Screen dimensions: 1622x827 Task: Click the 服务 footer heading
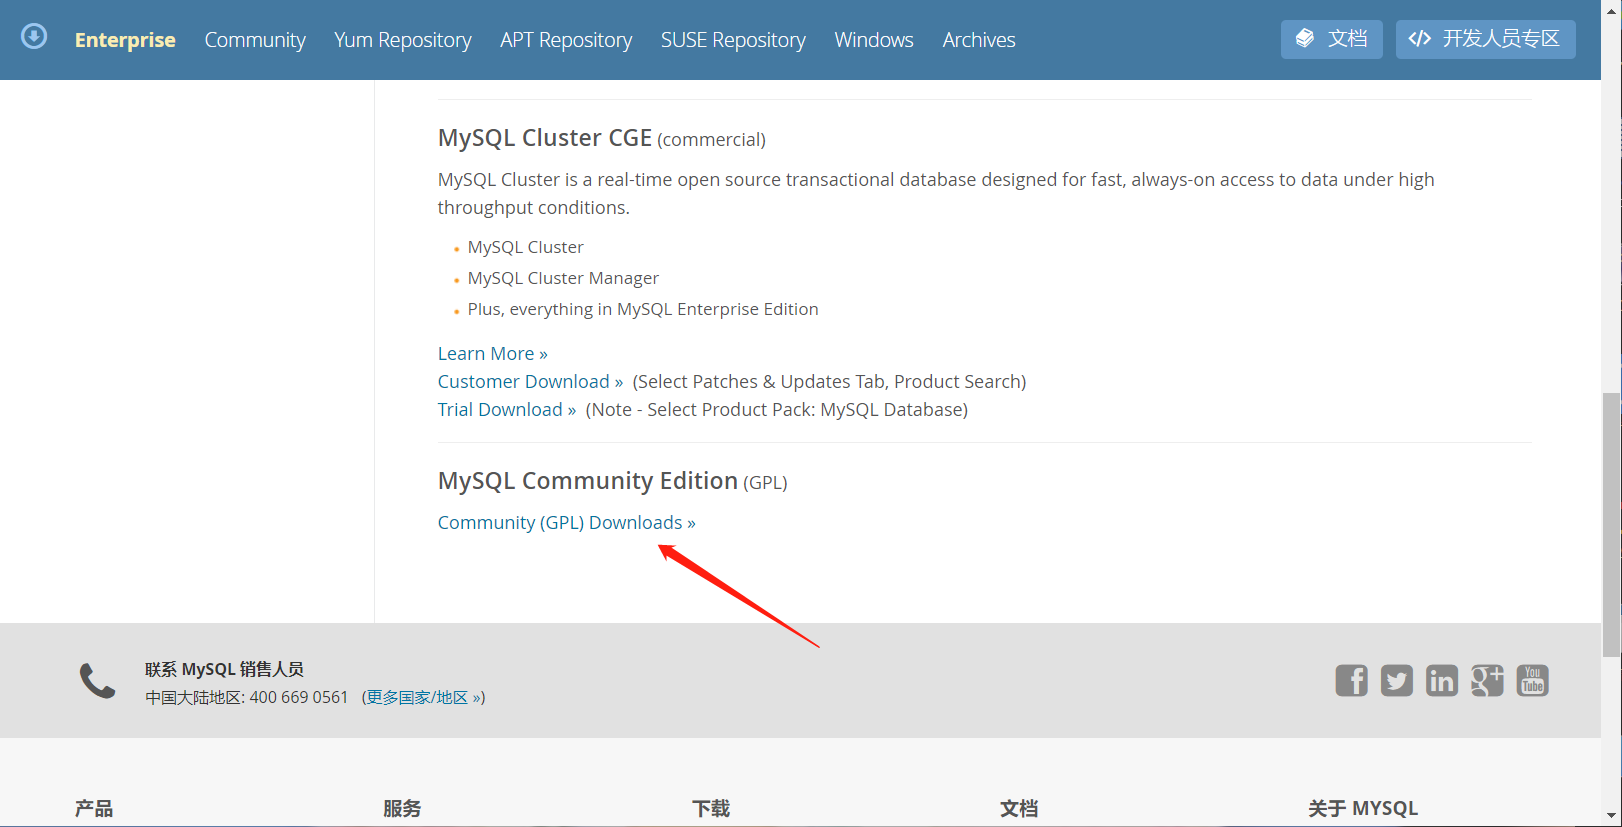[x=402, y=808]
